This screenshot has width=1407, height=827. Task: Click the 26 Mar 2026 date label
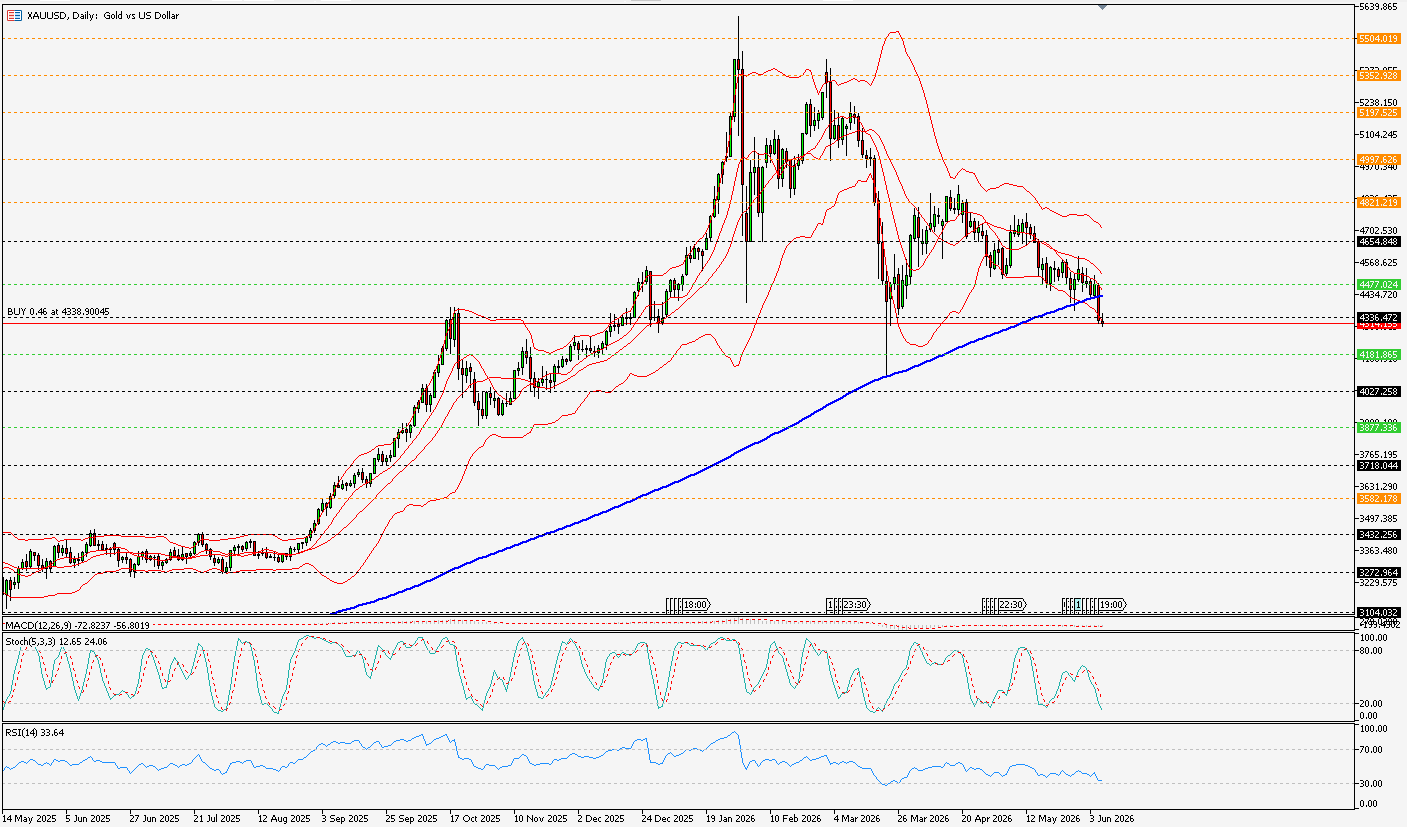tap(923, 817)
